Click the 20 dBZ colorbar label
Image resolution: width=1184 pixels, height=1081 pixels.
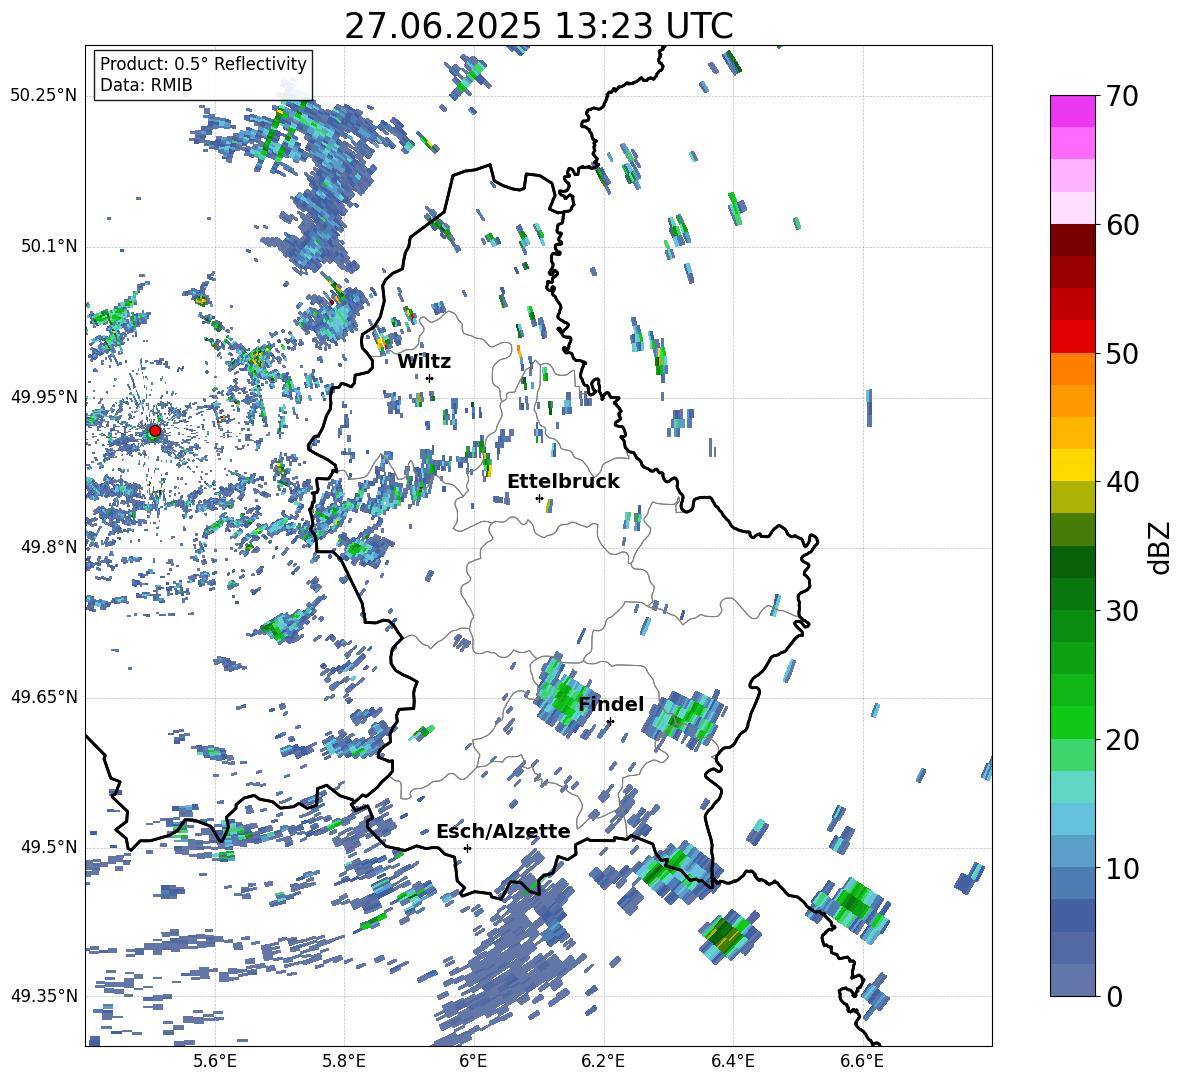click(1122, 739)
